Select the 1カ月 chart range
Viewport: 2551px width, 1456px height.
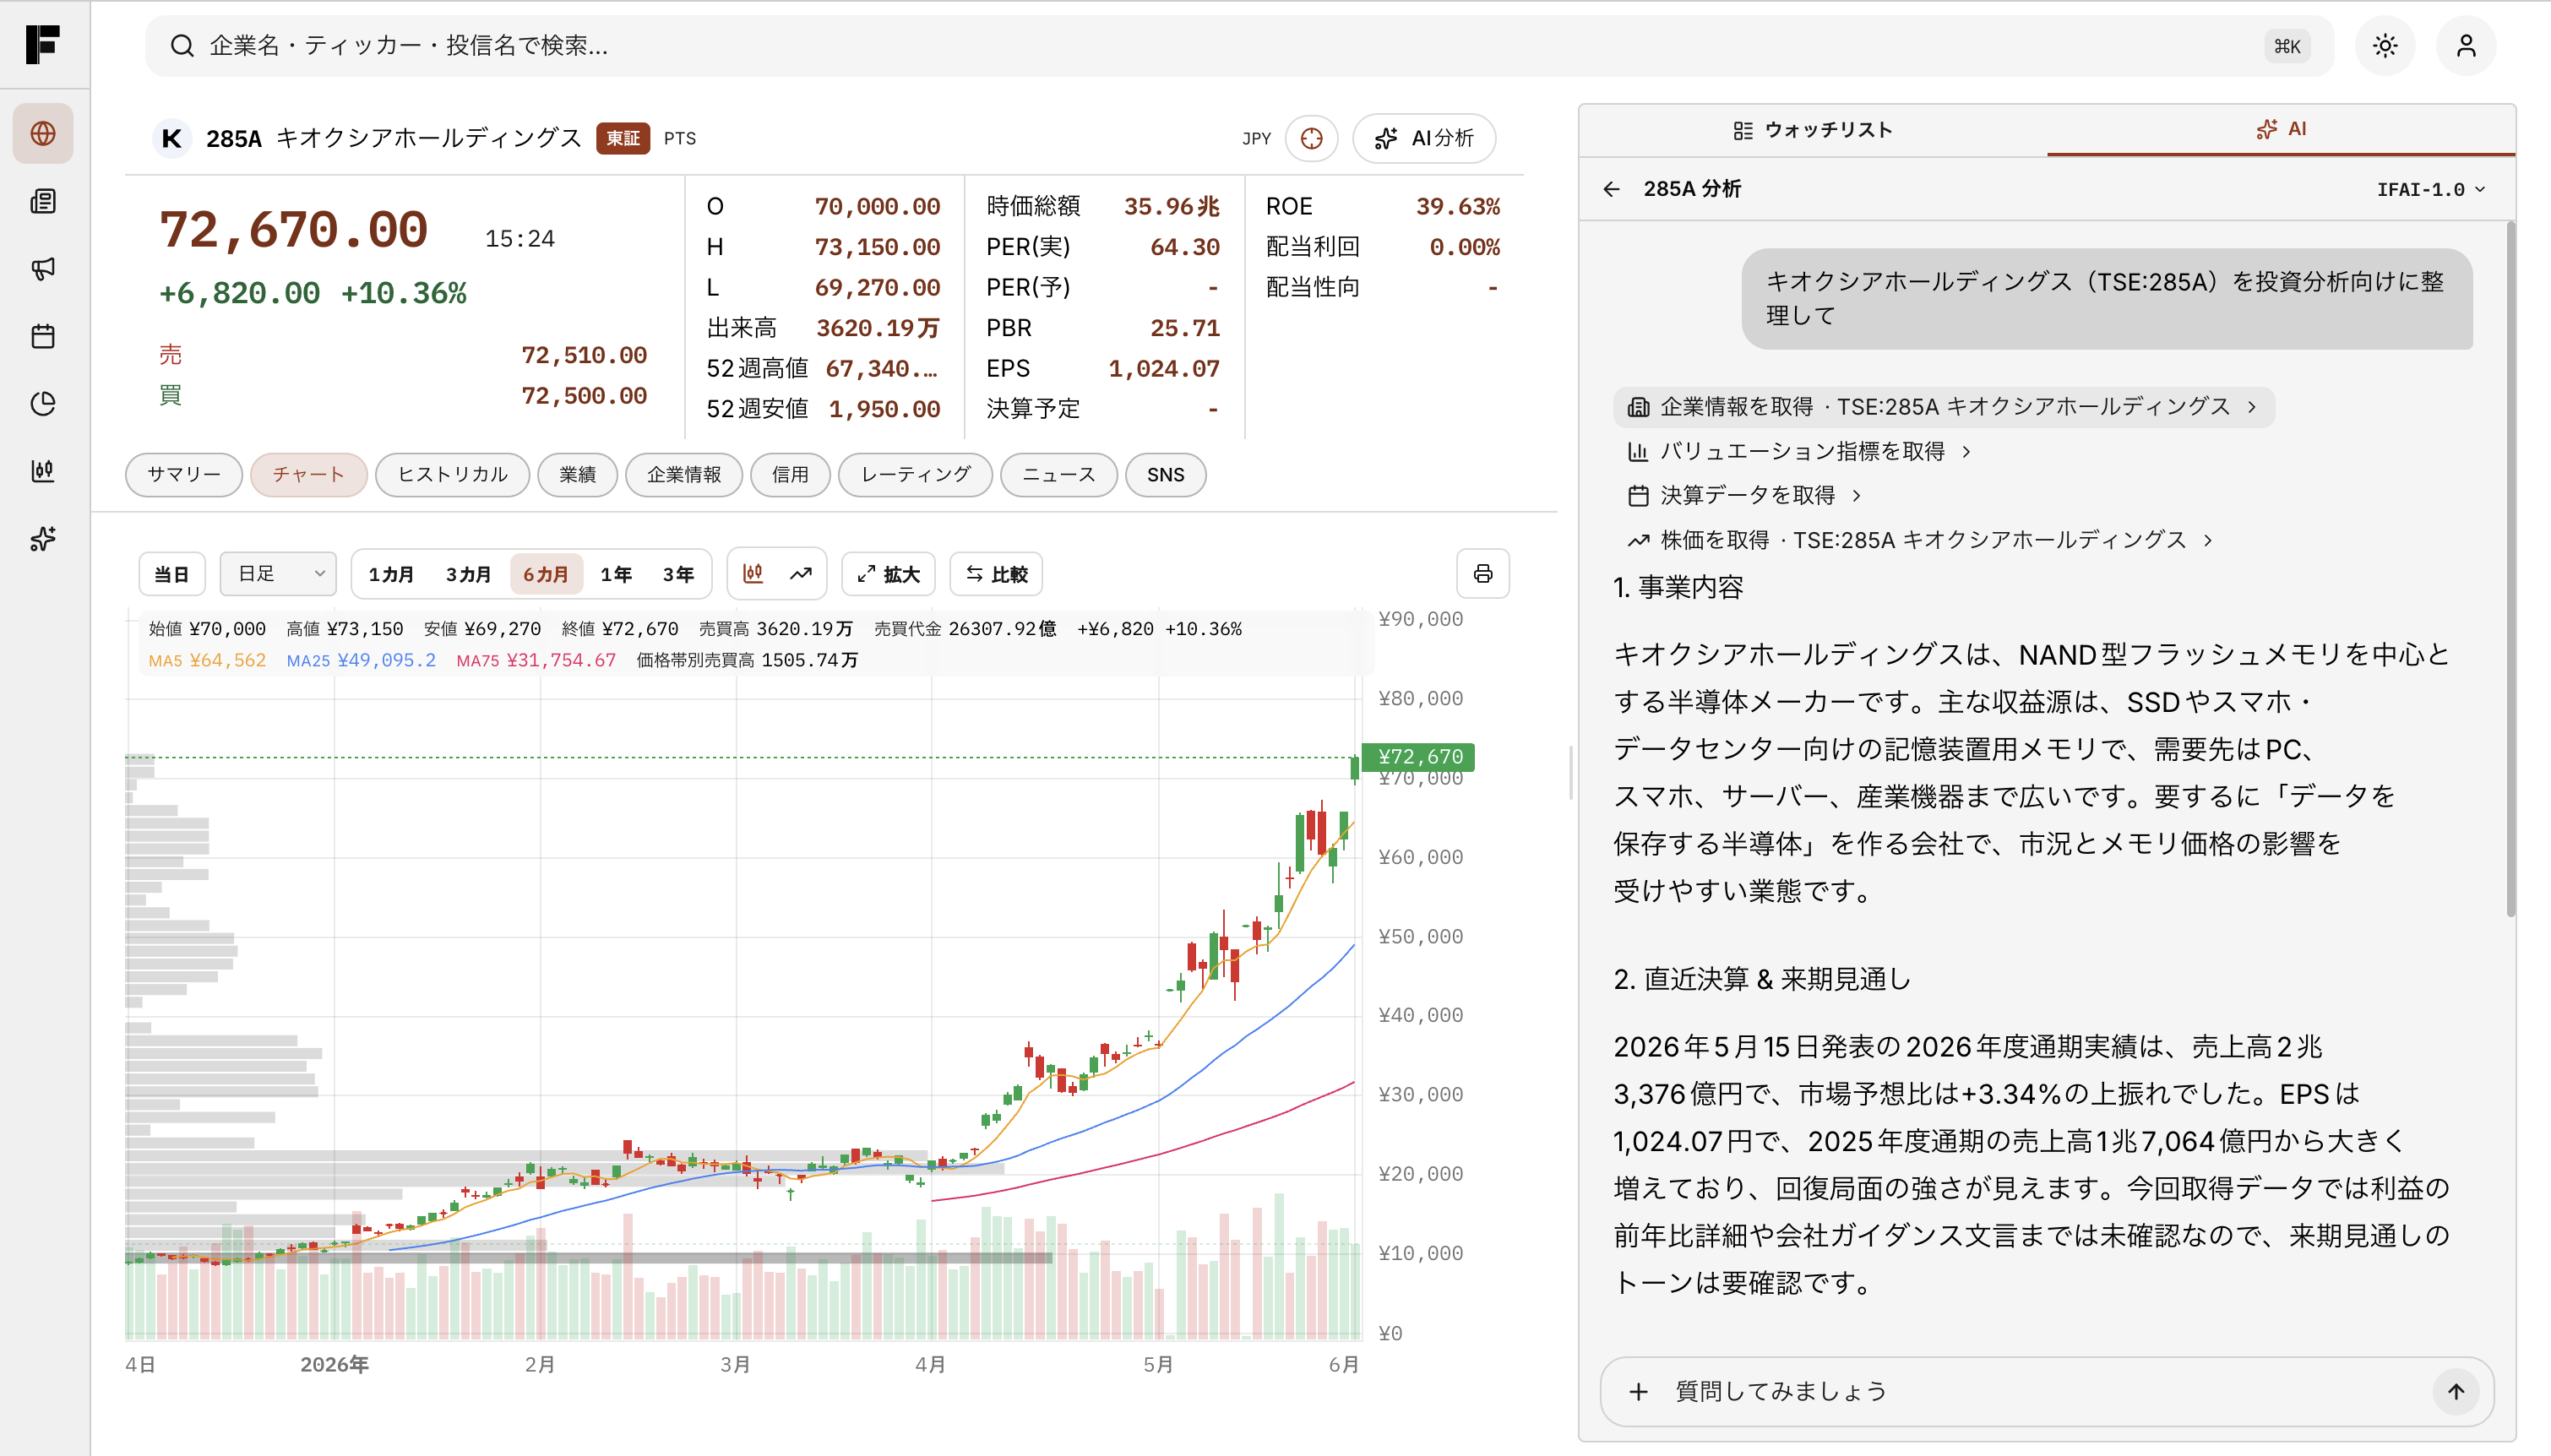pos(391,574)
